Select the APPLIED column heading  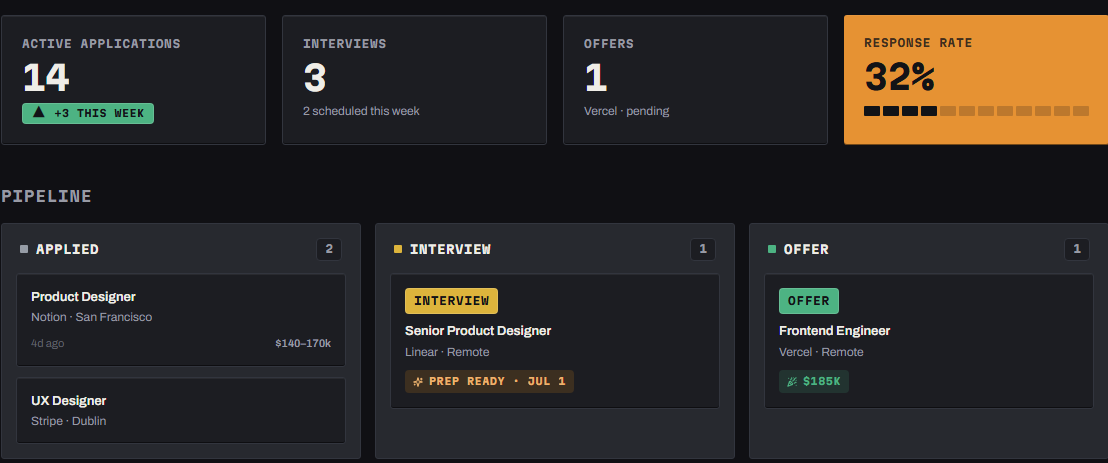(x=67, y=249)
